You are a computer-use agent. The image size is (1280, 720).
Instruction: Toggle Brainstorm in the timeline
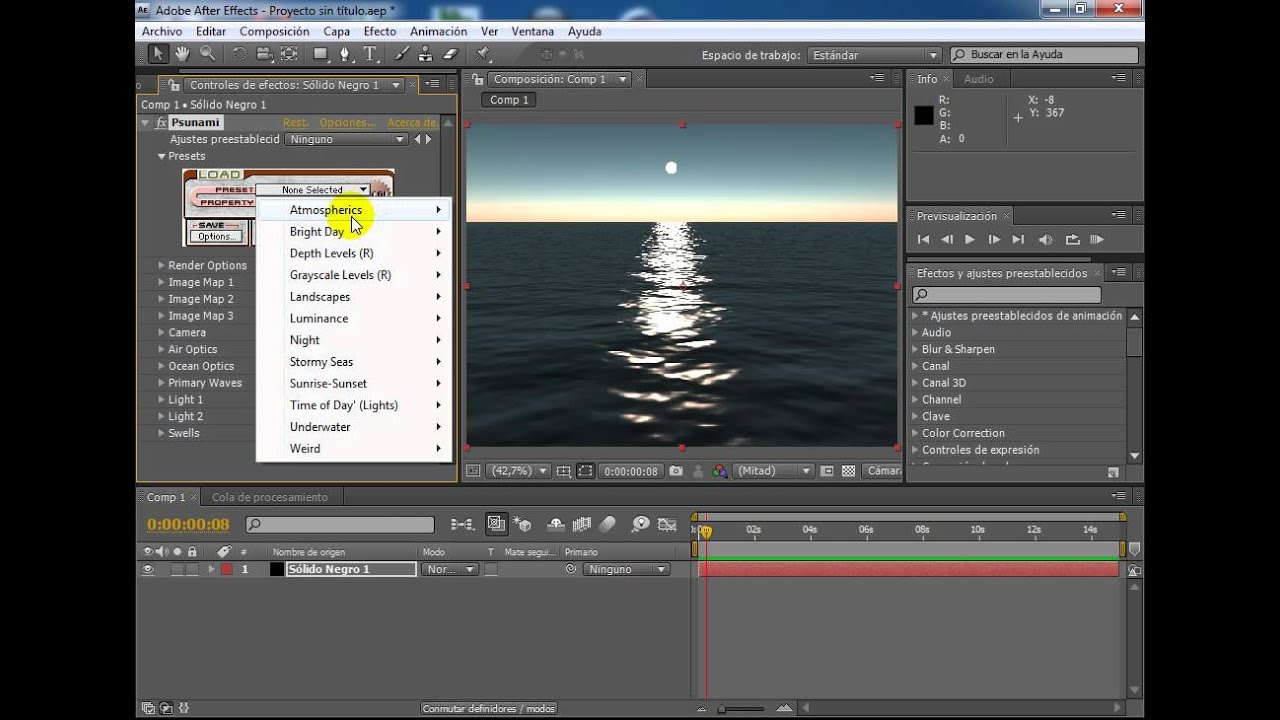(641, 524)
